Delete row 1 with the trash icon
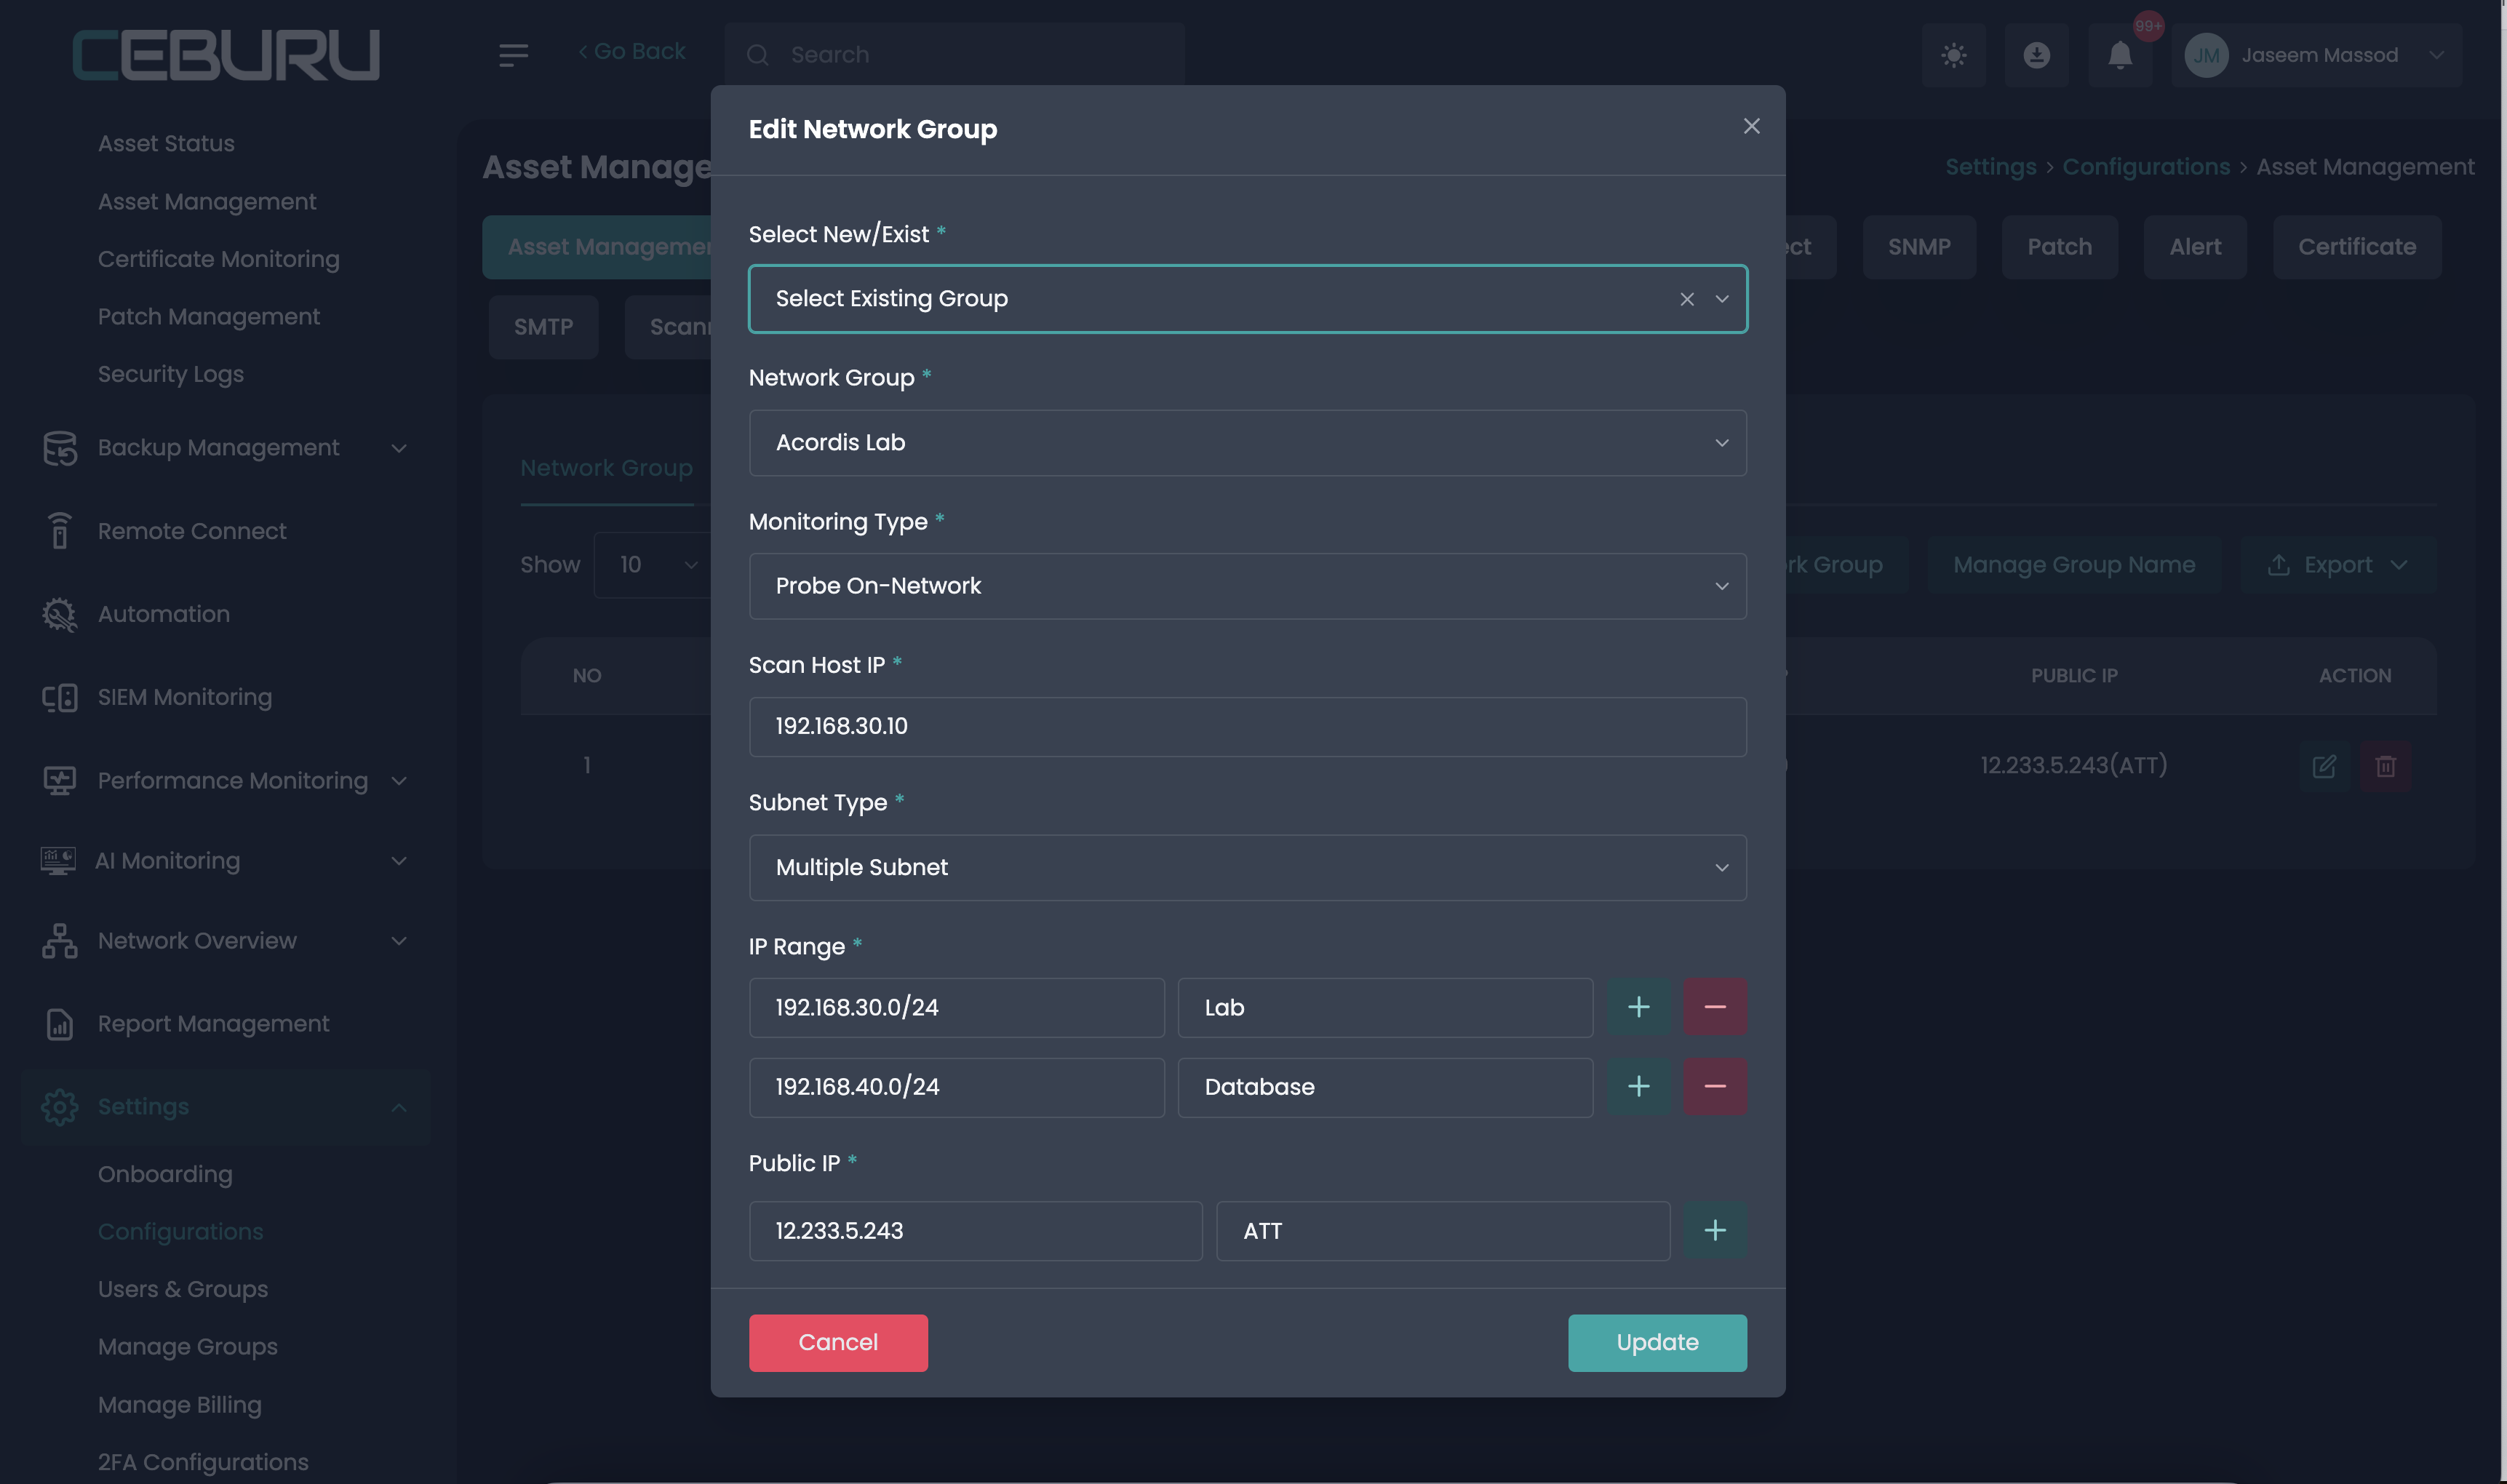2507x1484 pixels. [2385, 766]
